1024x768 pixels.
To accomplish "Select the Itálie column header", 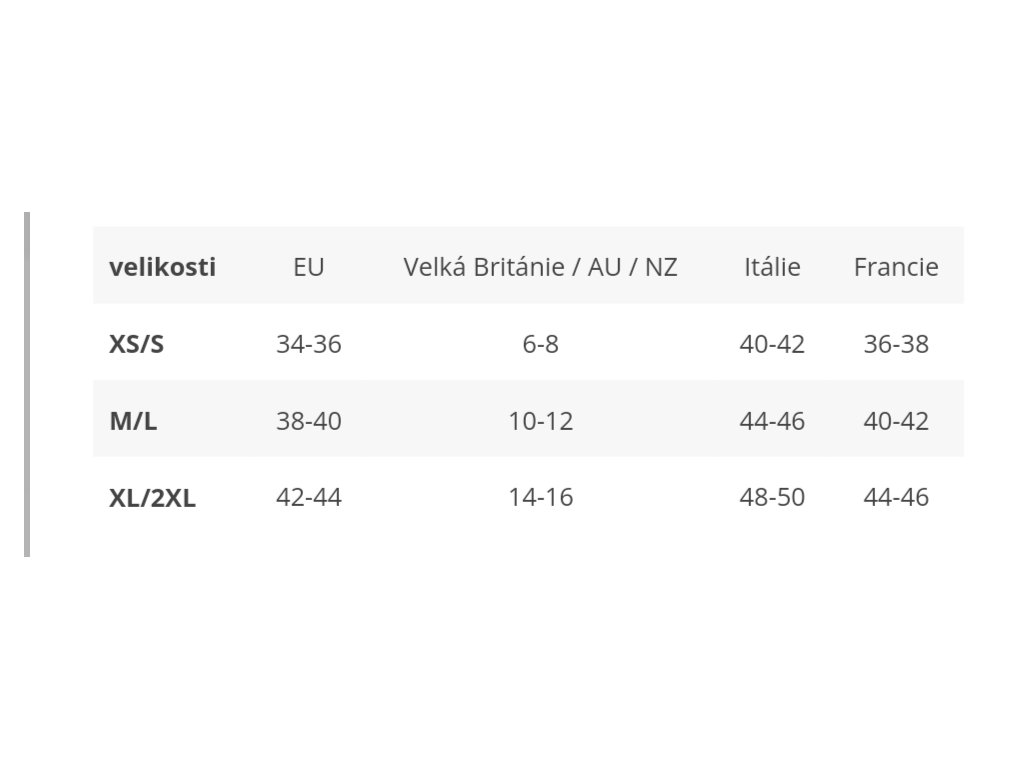I will [x=772, y=267].
